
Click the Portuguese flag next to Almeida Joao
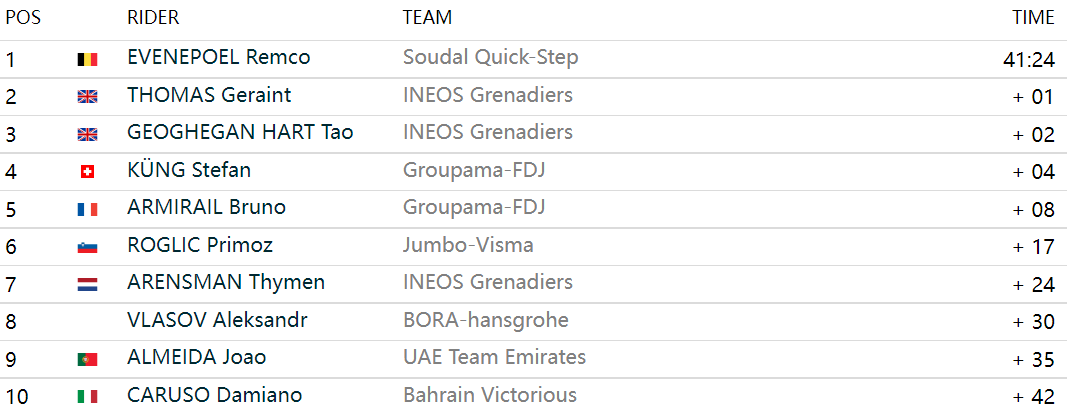point(87,360)
